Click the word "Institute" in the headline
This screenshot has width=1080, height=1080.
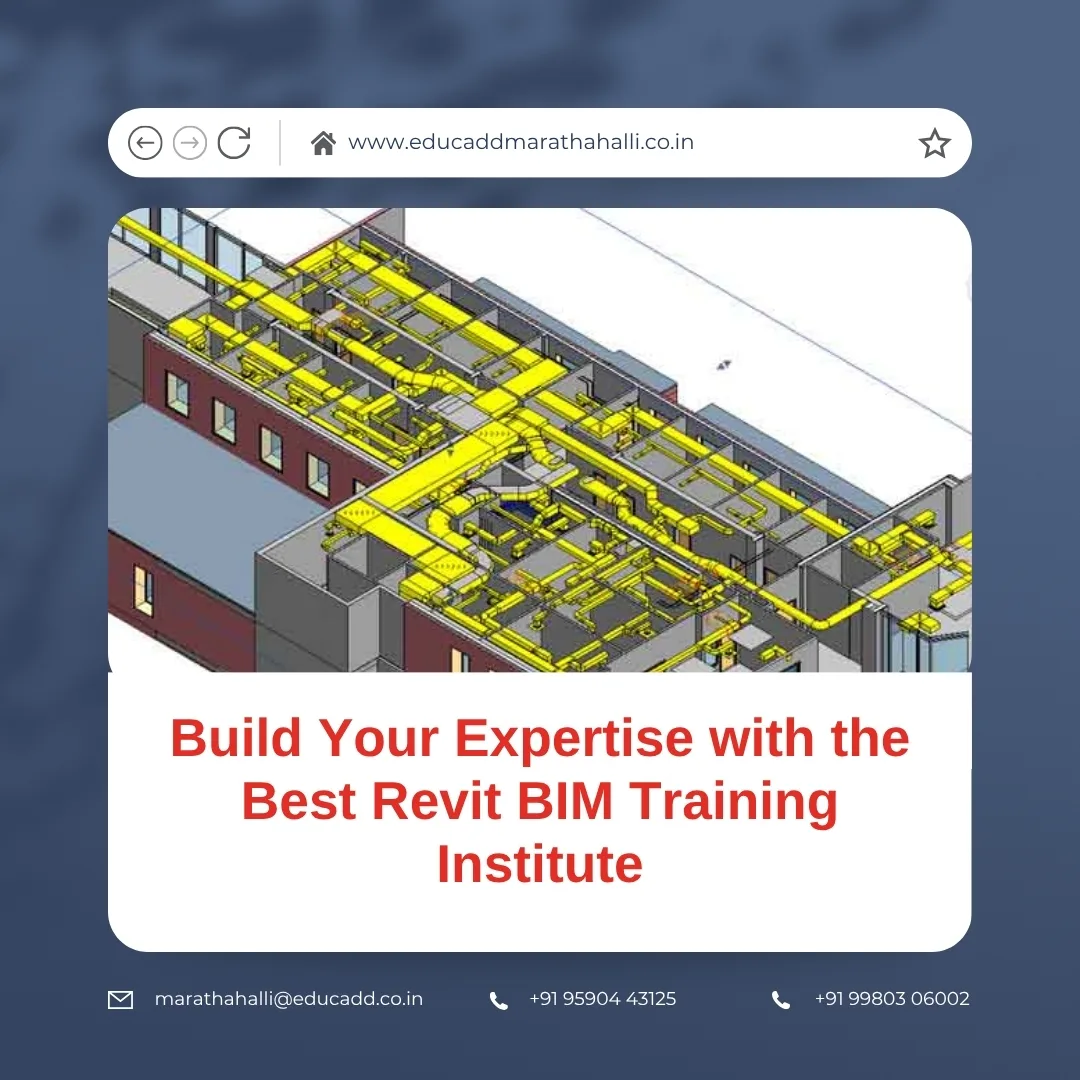[540, 864]
